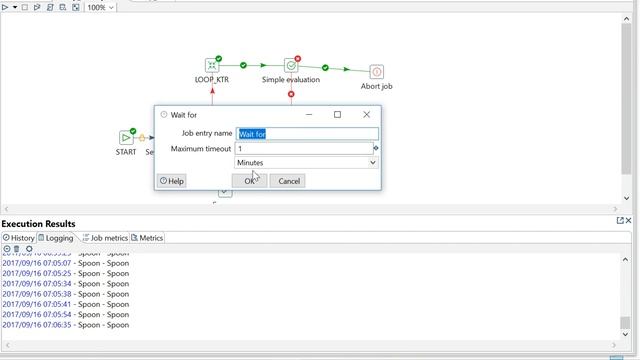
Task: Click the green check hop icon after LOOP_KTR
Action: tap(243, 65)
